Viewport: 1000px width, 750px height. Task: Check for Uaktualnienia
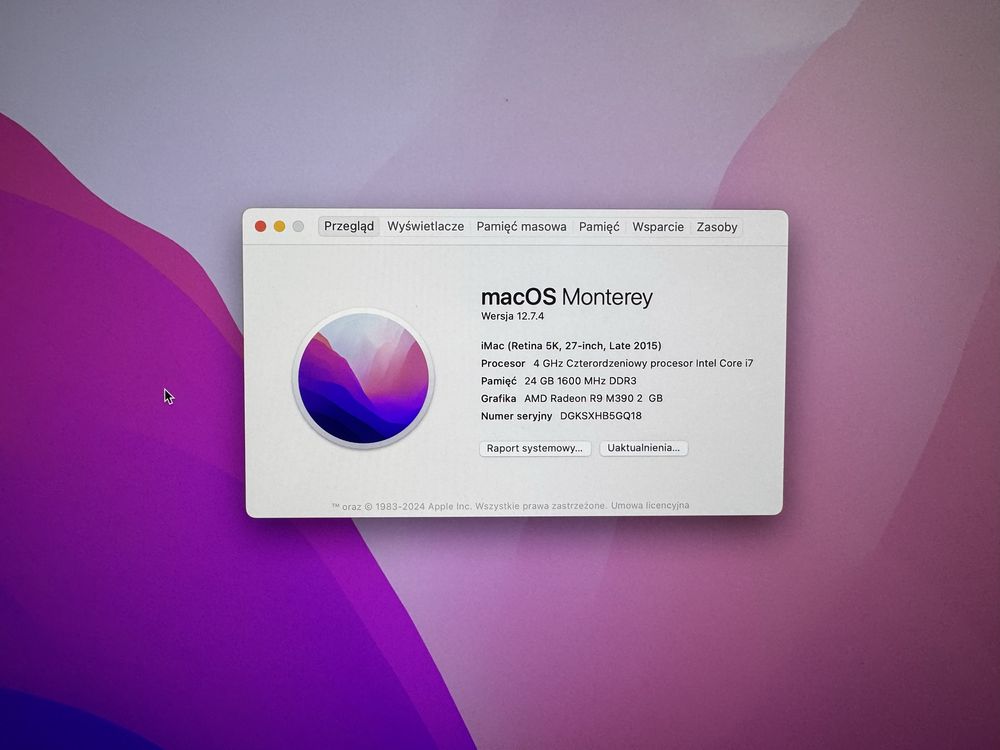click(x=643, y=448)
